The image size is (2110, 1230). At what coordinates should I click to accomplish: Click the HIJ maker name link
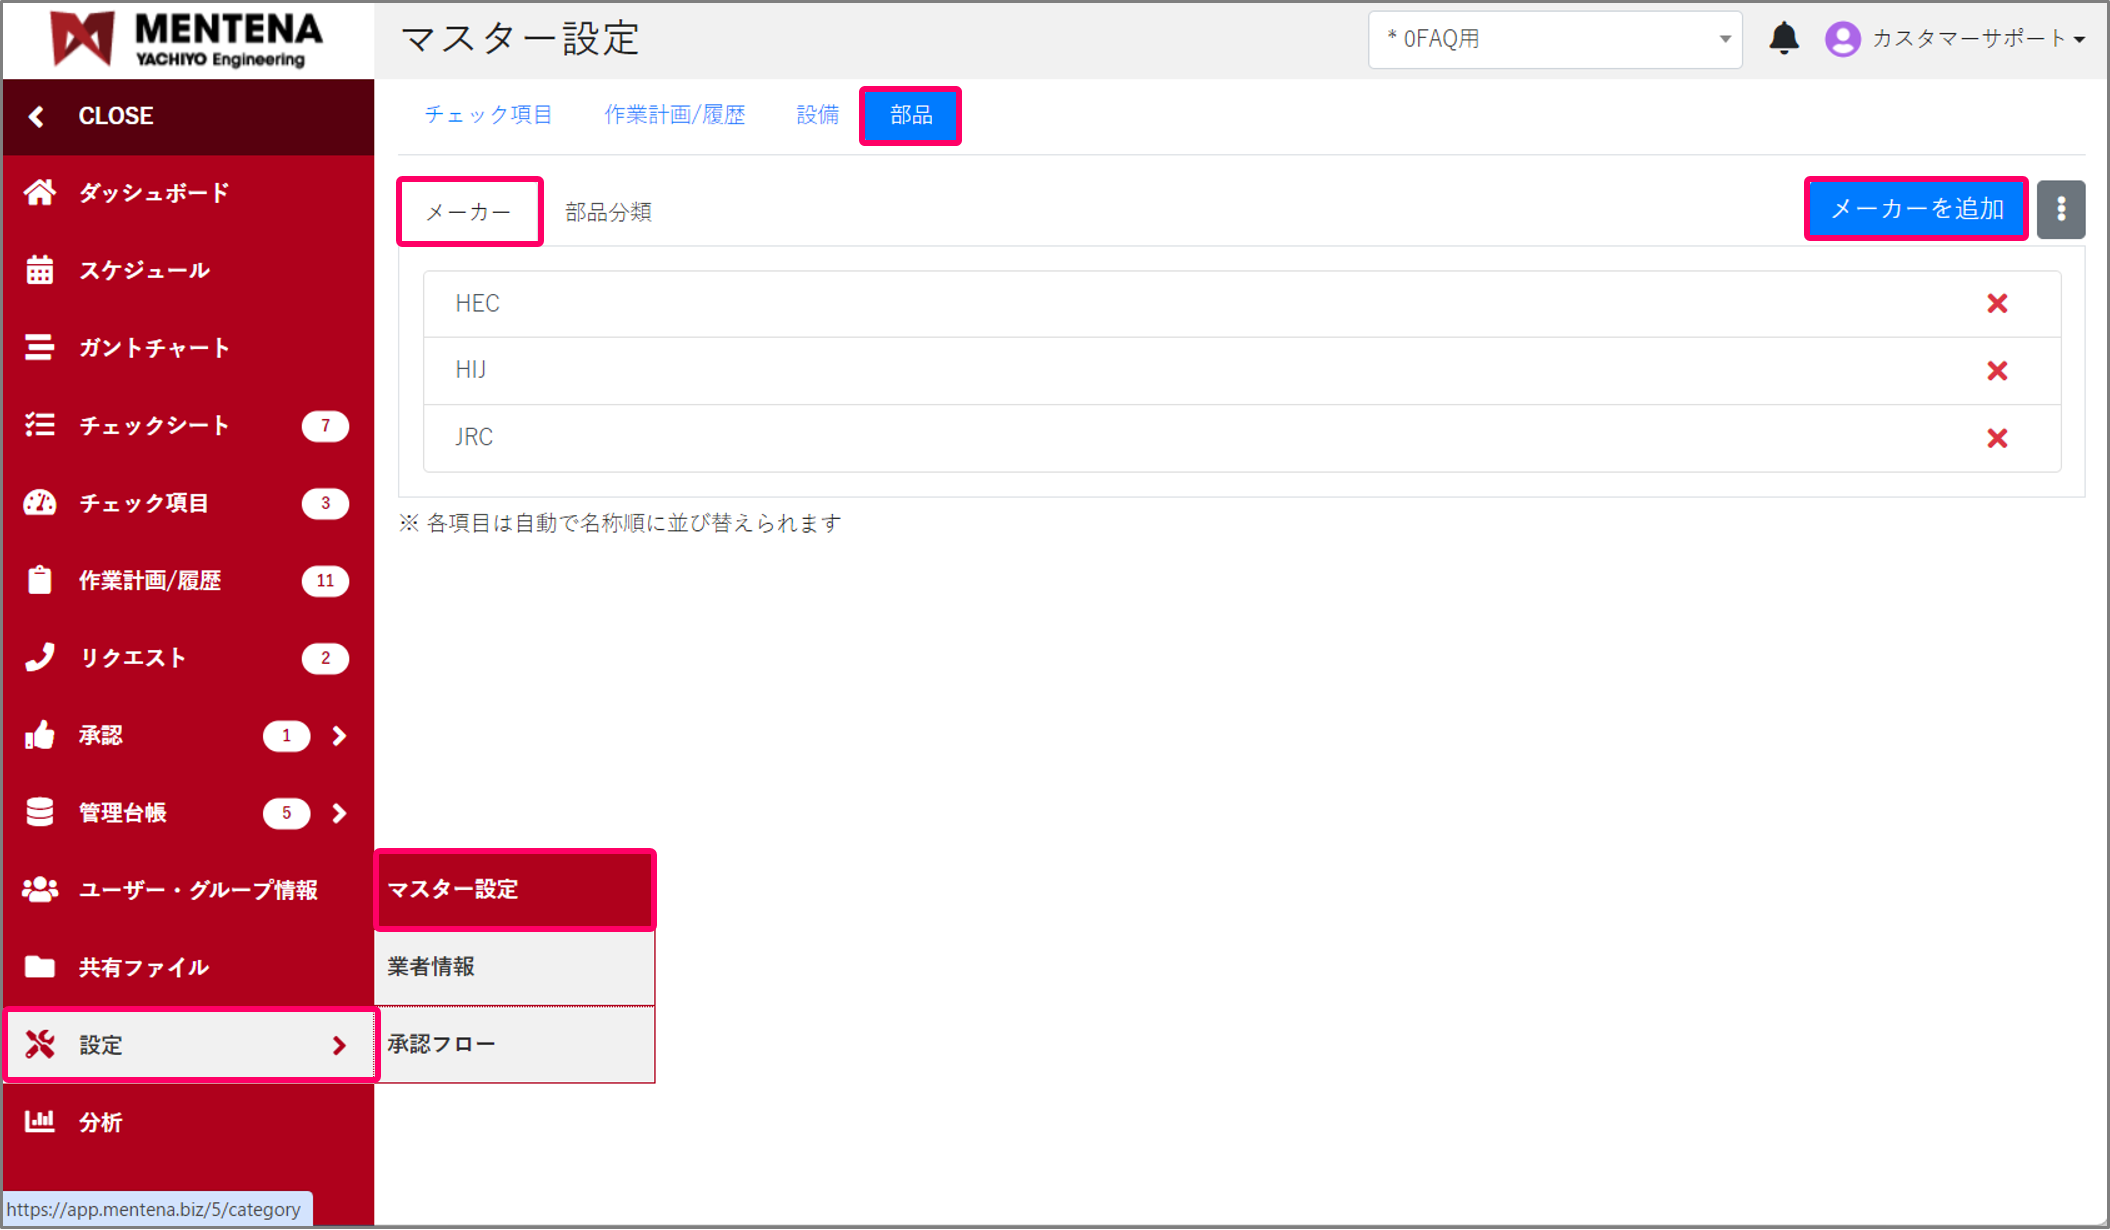470,370
